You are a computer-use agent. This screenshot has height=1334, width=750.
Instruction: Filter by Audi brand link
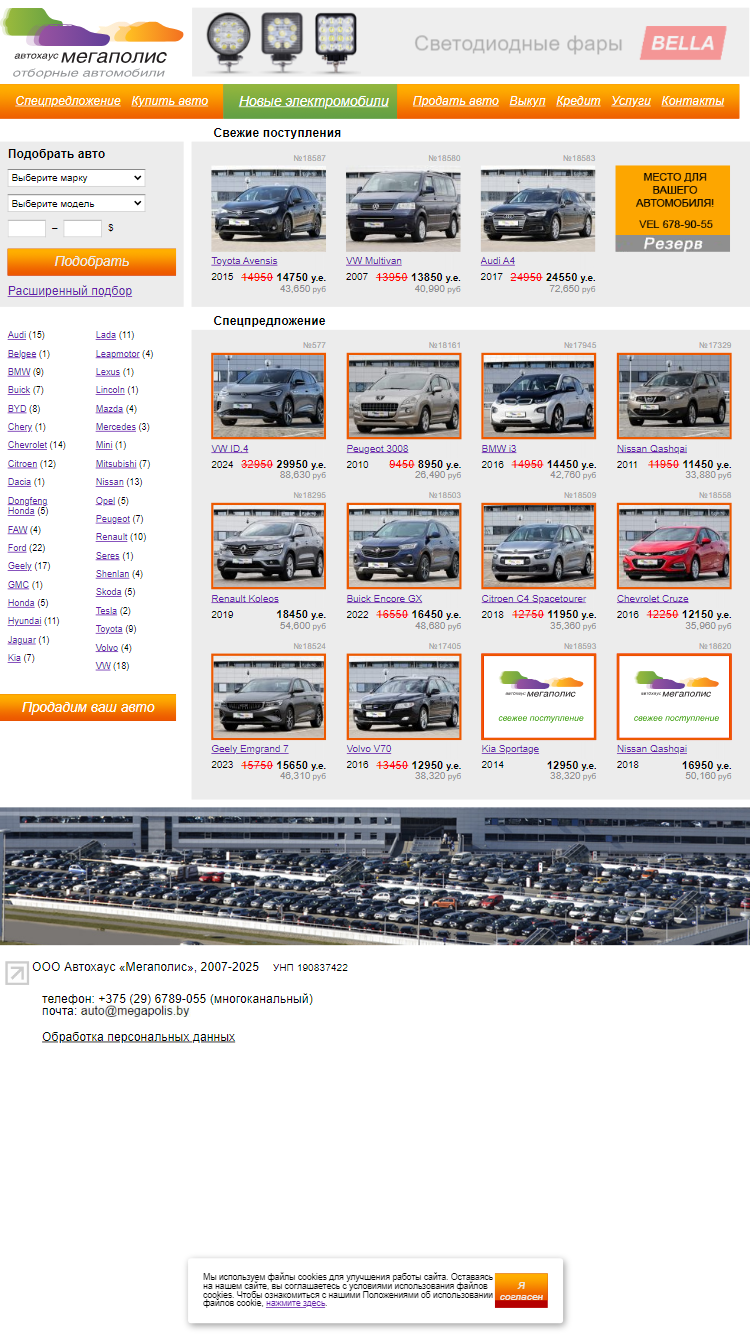click(17, 335)
